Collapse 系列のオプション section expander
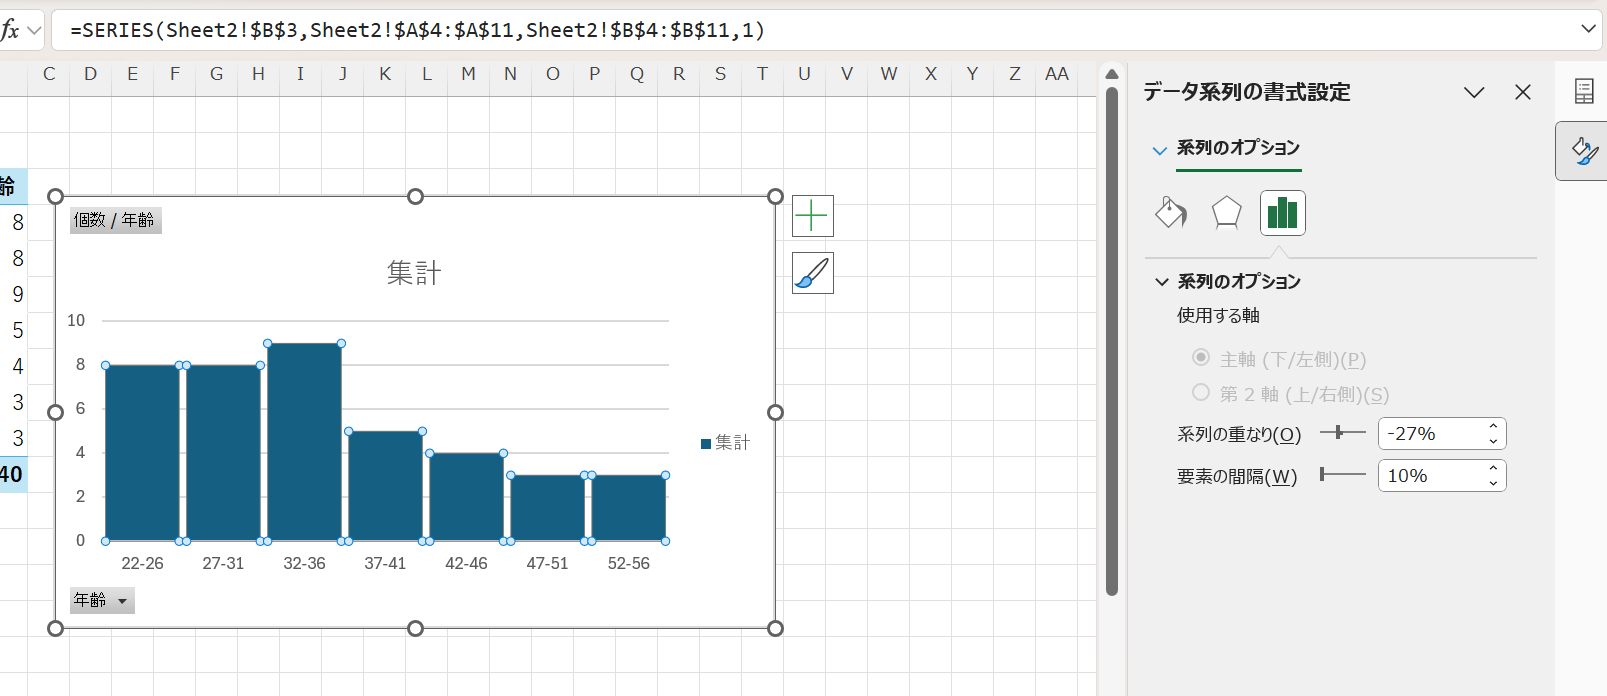The height and width of the screenshot is (696, 1607). coord(1162,282)
